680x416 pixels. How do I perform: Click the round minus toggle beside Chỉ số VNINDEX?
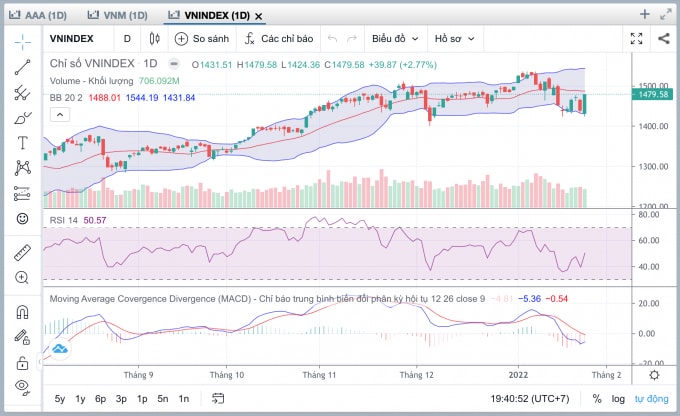174,64
